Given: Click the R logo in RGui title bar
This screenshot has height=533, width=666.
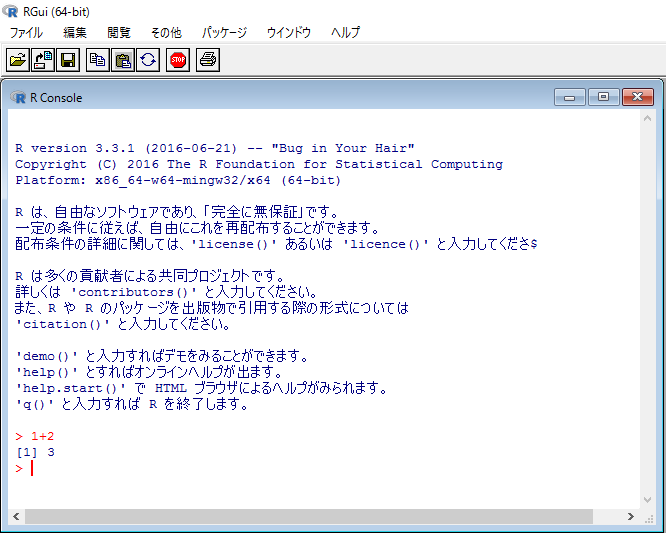Looking at the screenshot, I should (10, 11).
